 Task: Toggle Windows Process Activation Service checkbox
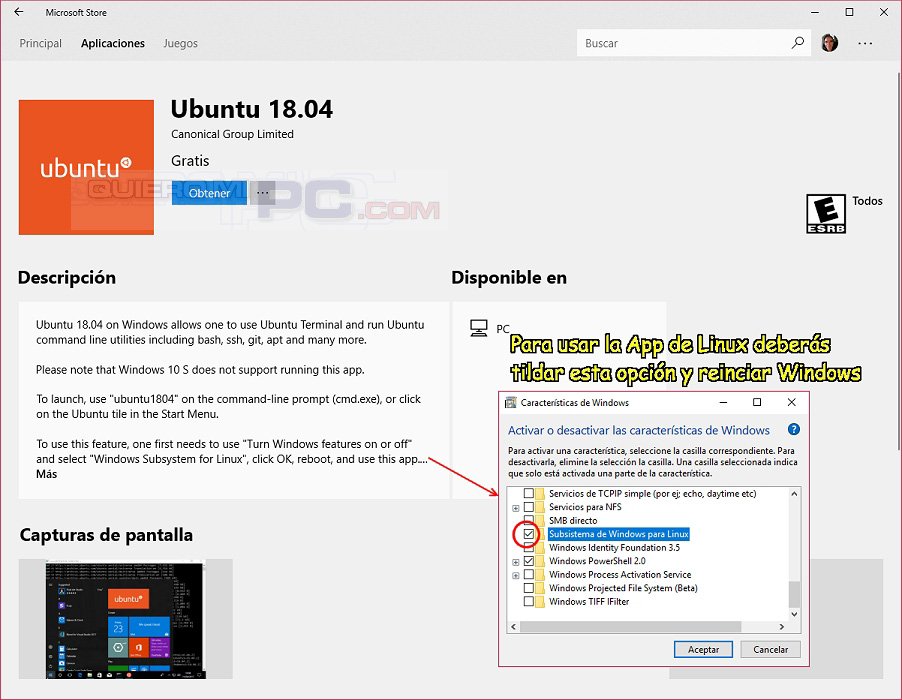(529, 574)
